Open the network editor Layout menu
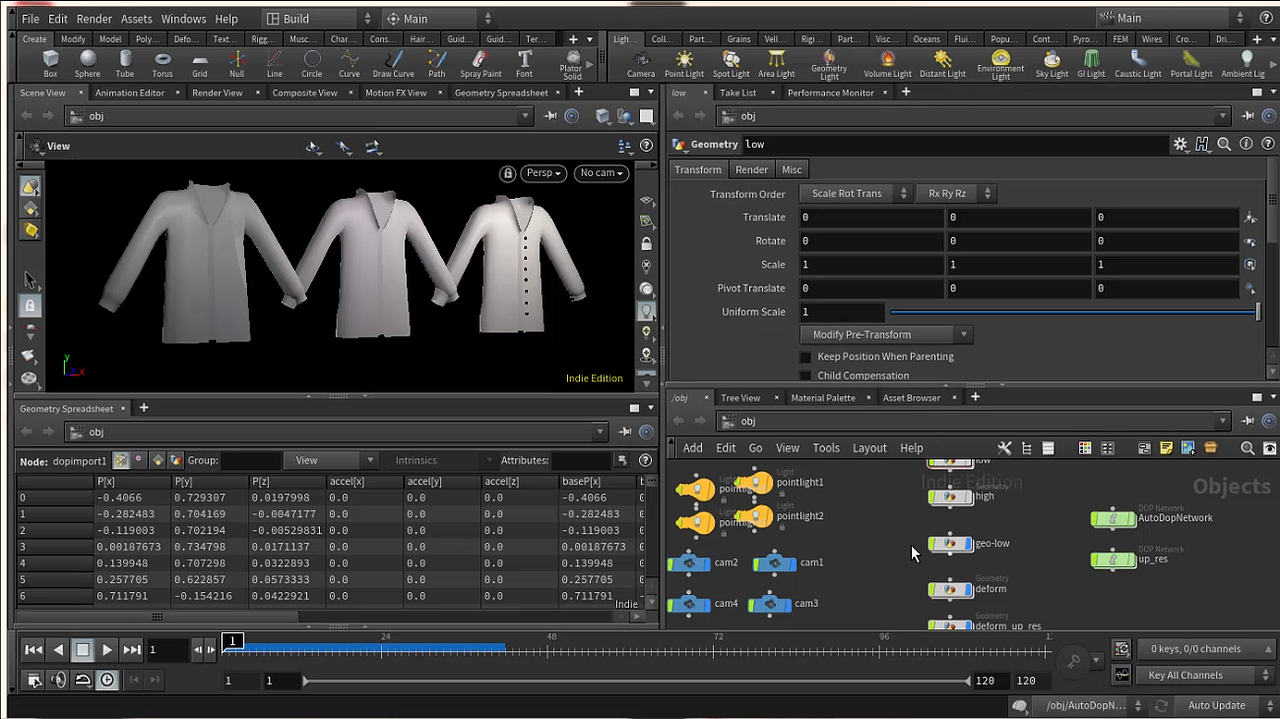The height and width of the screenshot is (719, 1280). (x=869, y=448)
